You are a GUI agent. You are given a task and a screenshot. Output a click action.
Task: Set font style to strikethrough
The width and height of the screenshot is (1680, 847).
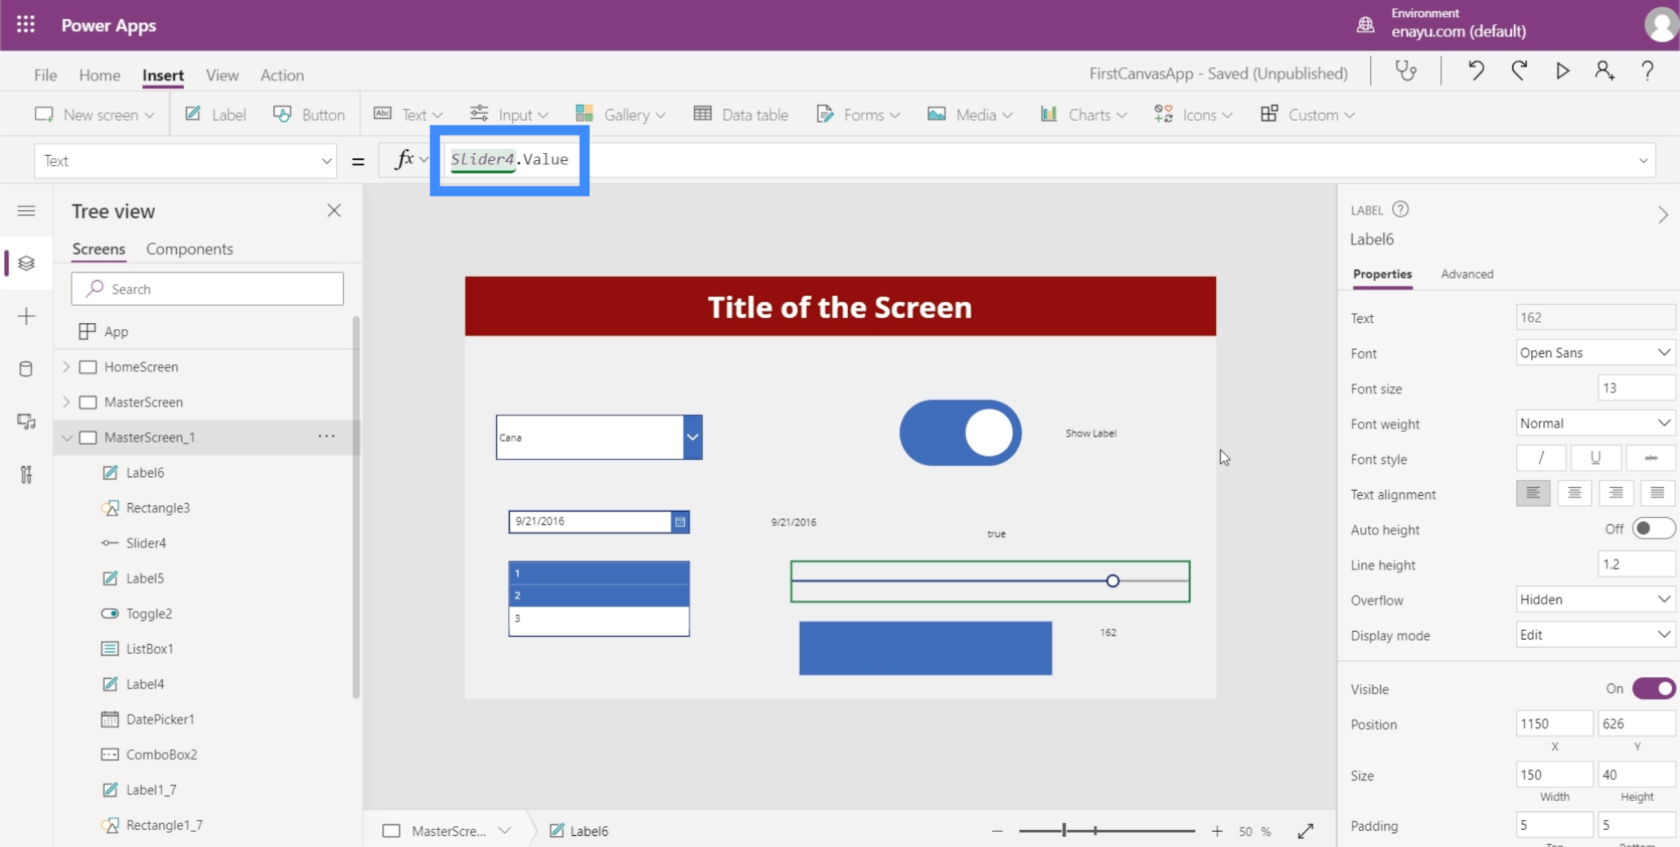1651,458
